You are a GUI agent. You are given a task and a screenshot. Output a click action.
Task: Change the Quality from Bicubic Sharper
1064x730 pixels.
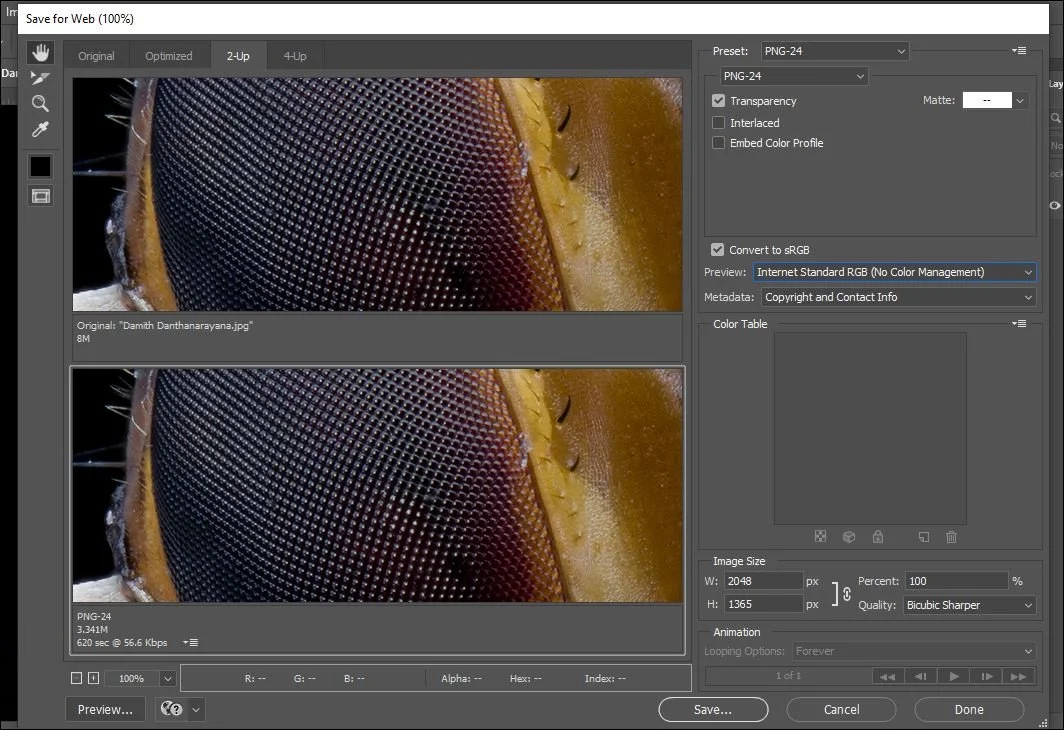click(x=969, y=604)
